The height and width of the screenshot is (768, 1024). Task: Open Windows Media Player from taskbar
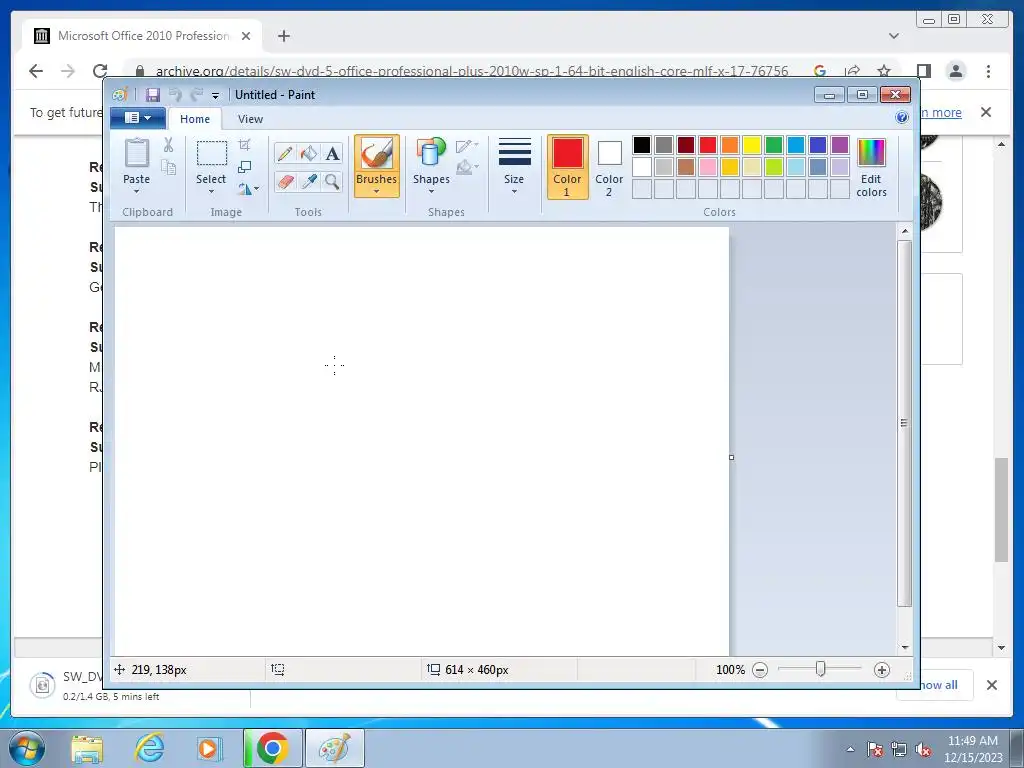click(209, 748)
